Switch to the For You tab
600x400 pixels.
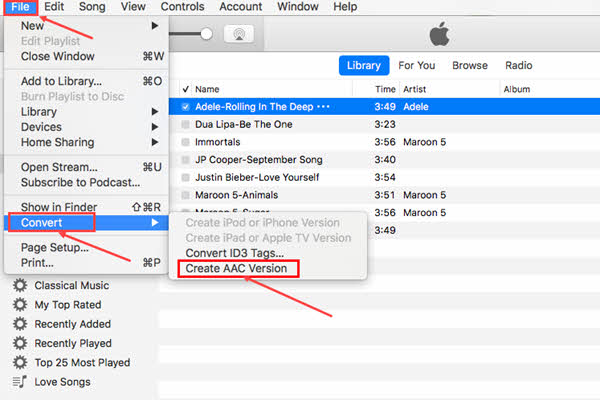[417, 65]
